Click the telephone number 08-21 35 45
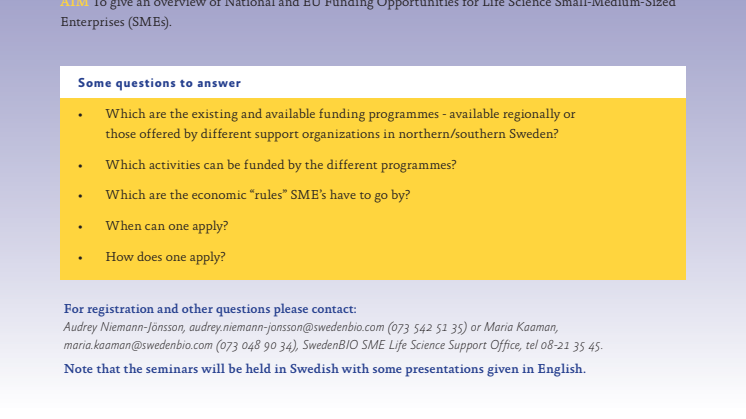Screen dimensions: 746x419 point(571,345)
